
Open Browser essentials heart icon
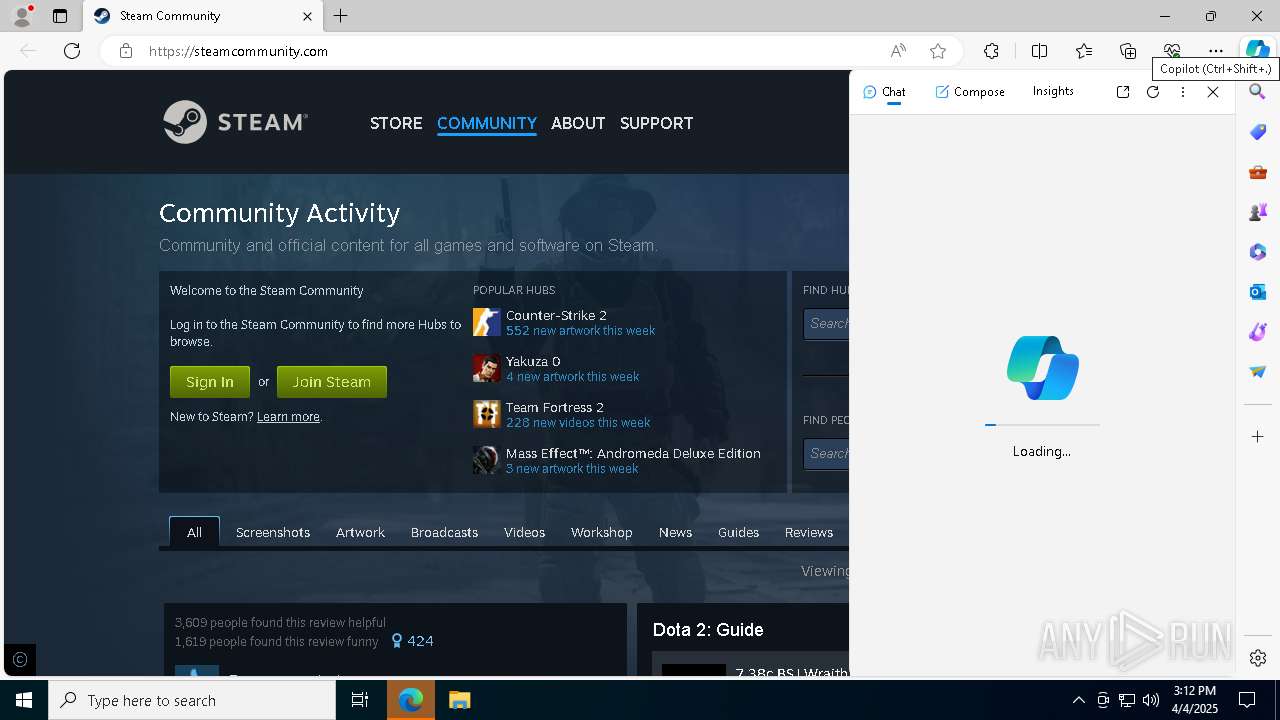click(1172, 51)
